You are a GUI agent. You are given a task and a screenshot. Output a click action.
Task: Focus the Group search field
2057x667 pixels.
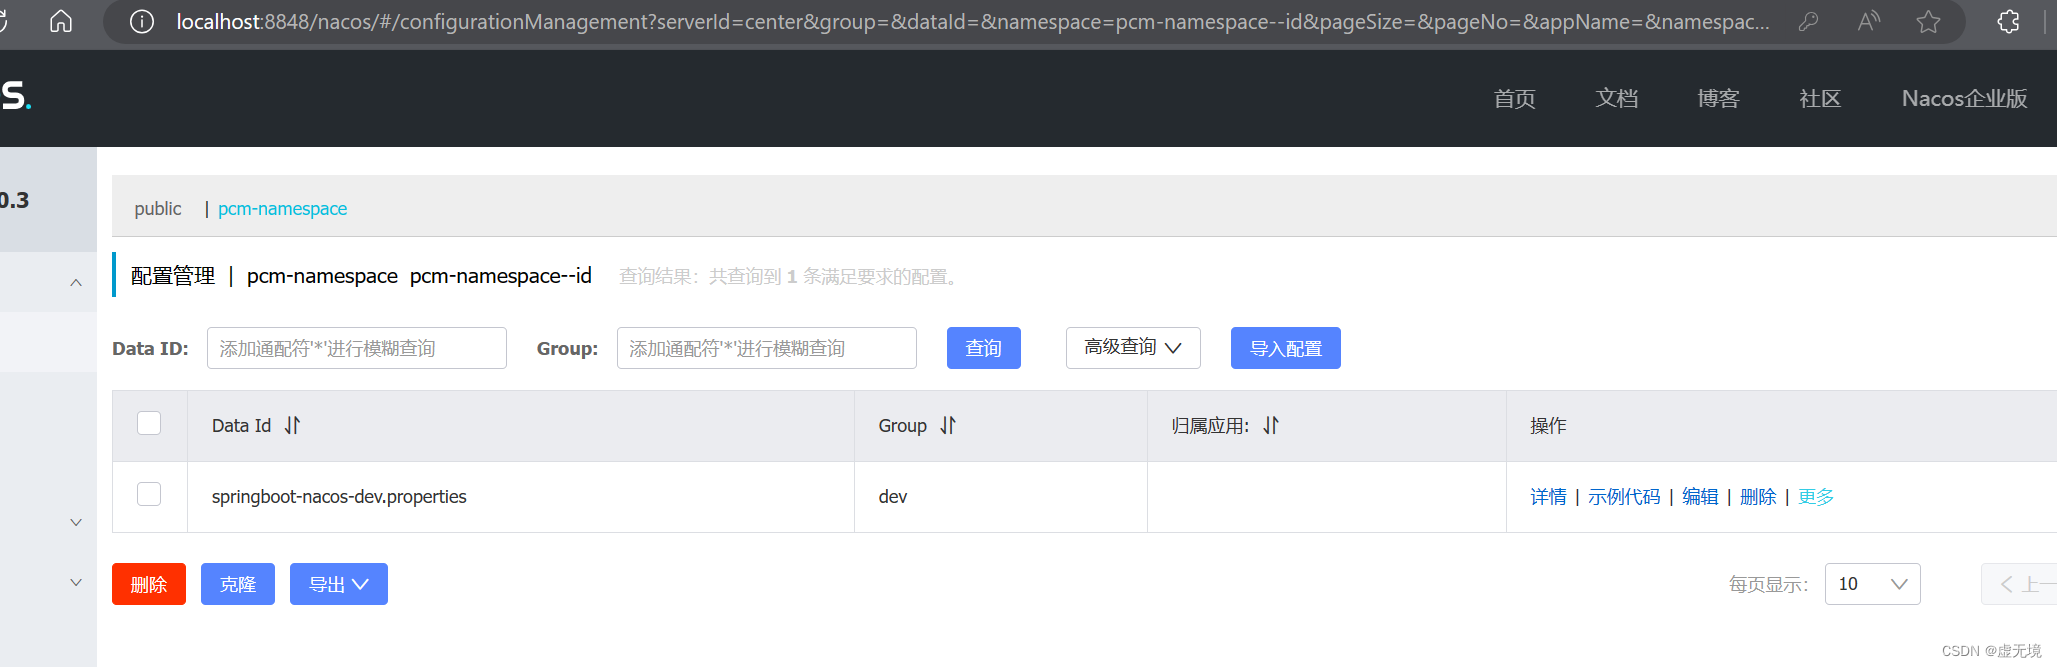tap(767, 348)
